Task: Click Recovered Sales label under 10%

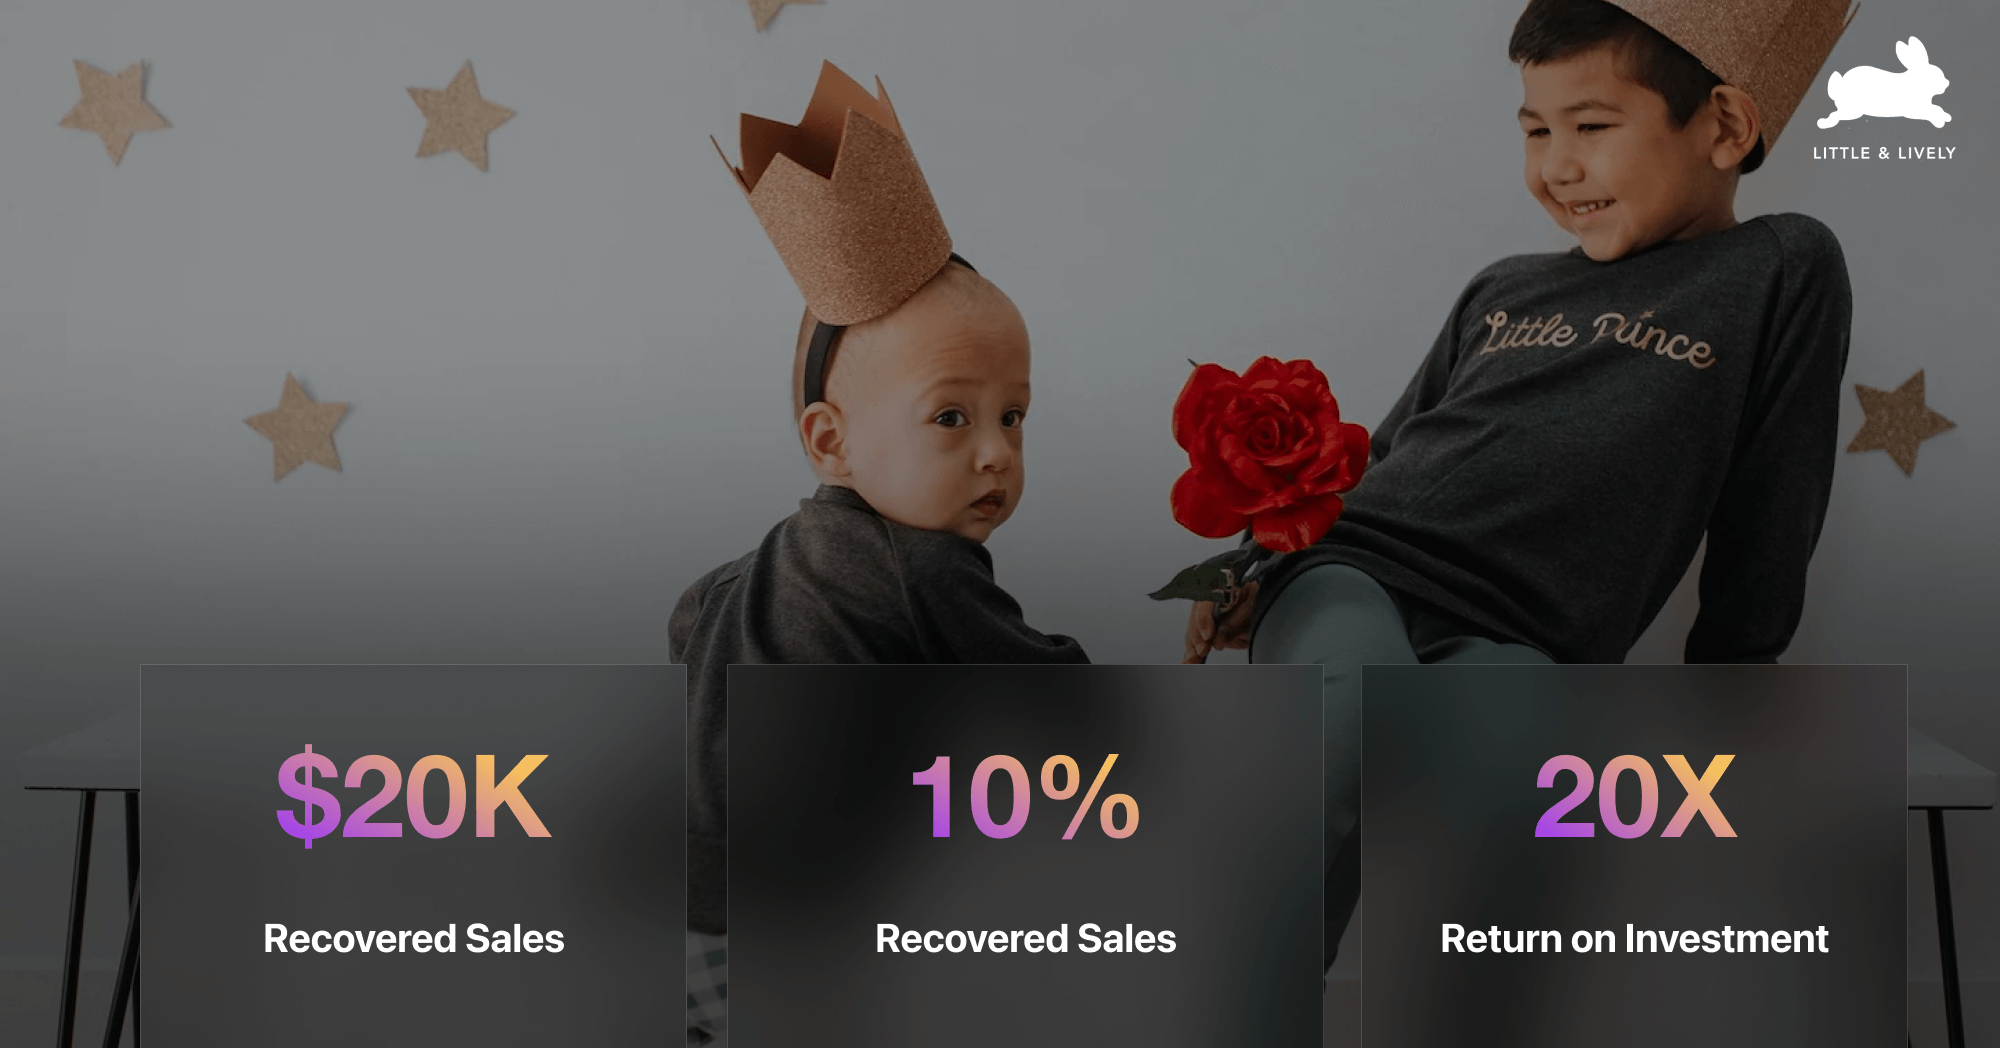Action: pos(1025,939)
